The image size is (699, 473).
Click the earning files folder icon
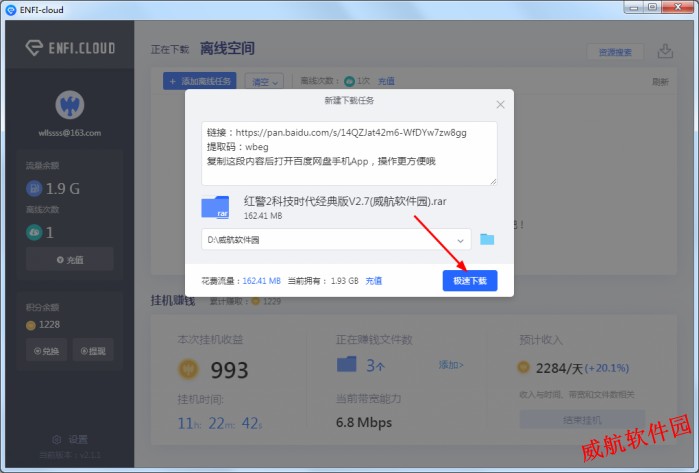pyautogui.click(x=346, y=364)
